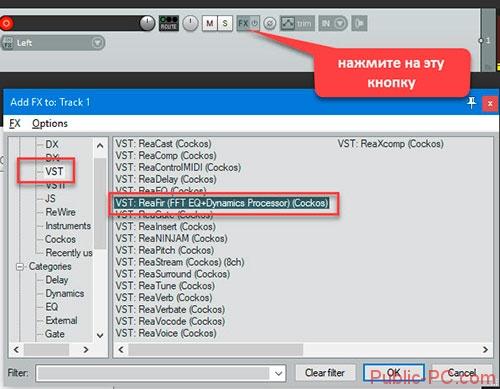Screen dimensions: 500x389
Task: Select ReWire in the FX tree
Action: pyautogui.click(x=60, y=212)
